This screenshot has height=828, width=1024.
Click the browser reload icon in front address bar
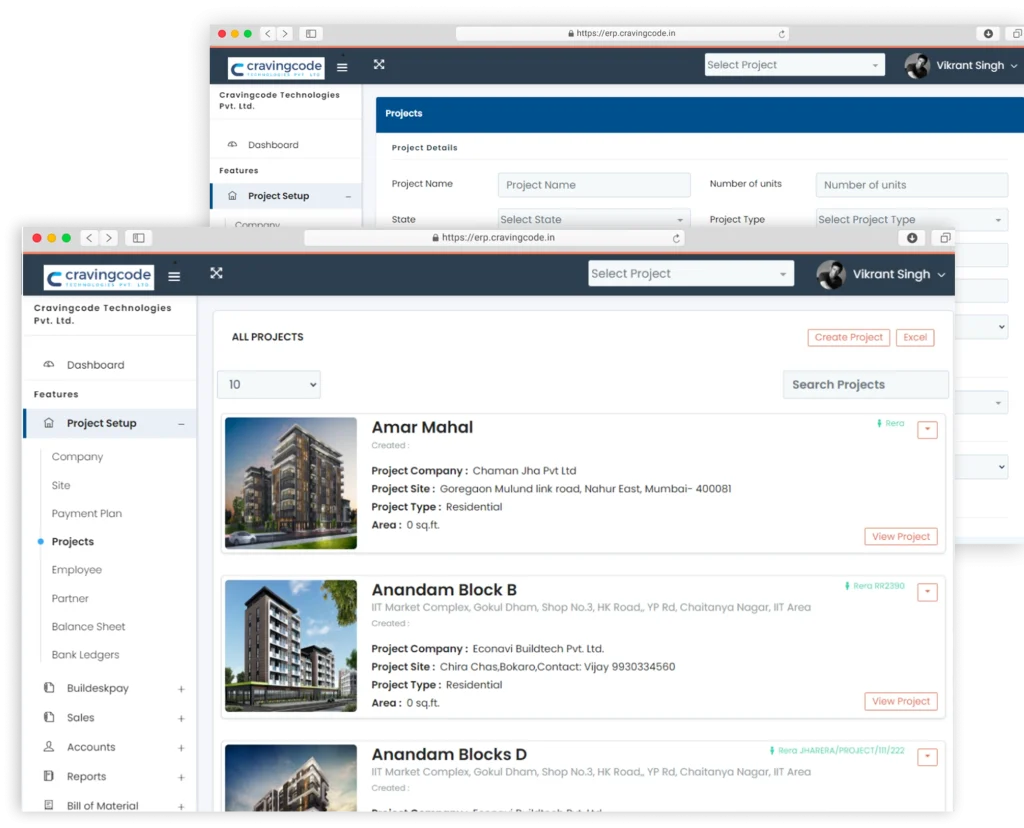(676, 238)
